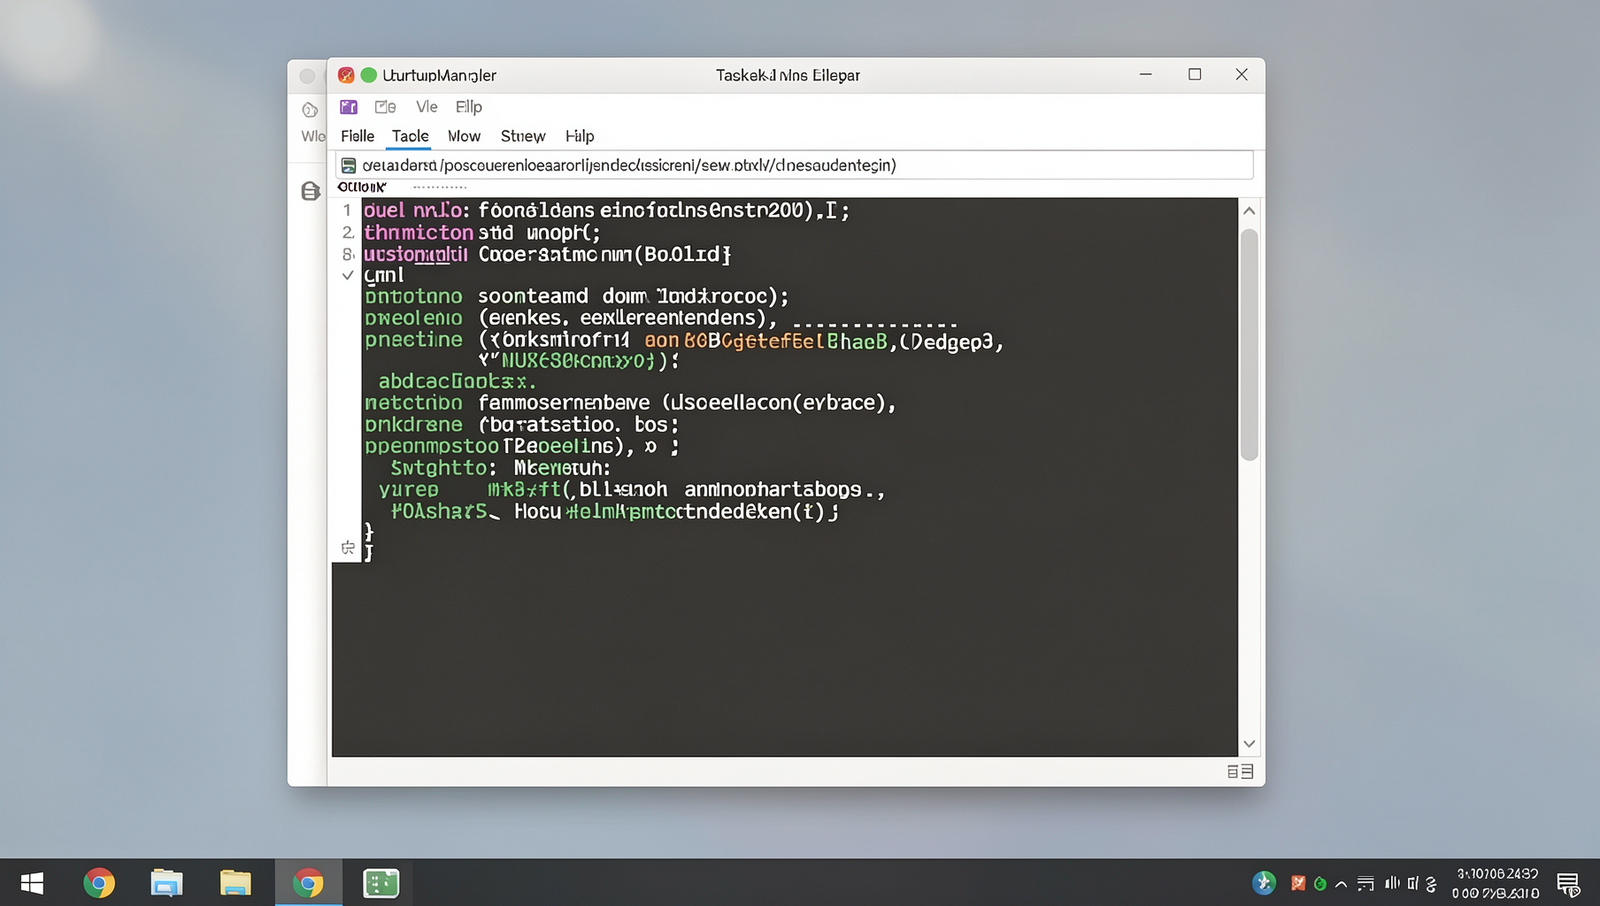Open the Stnew menu

point(523,136)
